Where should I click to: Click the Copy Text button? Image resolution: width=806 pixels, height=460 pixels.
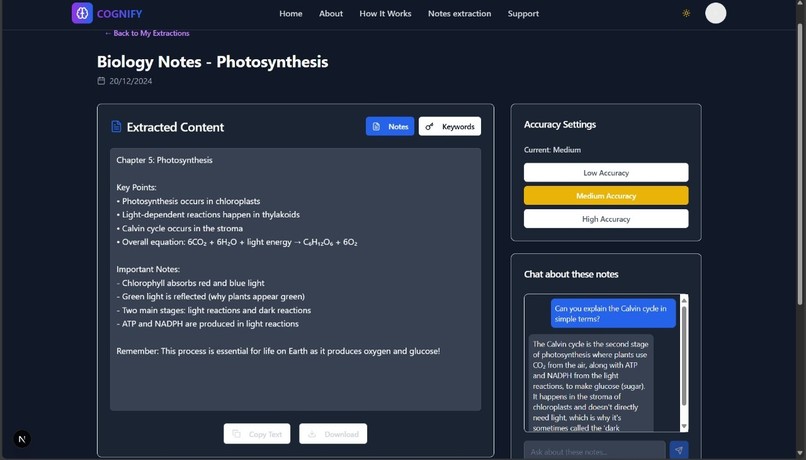pyautogui.click(x=257, y=434)
